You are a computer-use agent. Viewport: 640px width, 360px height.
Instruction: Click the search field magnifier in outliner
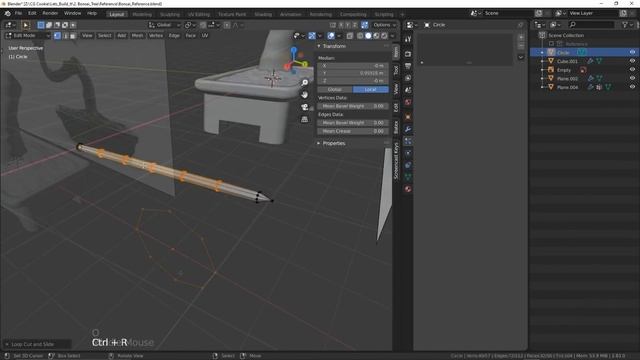tap(573, 25)
